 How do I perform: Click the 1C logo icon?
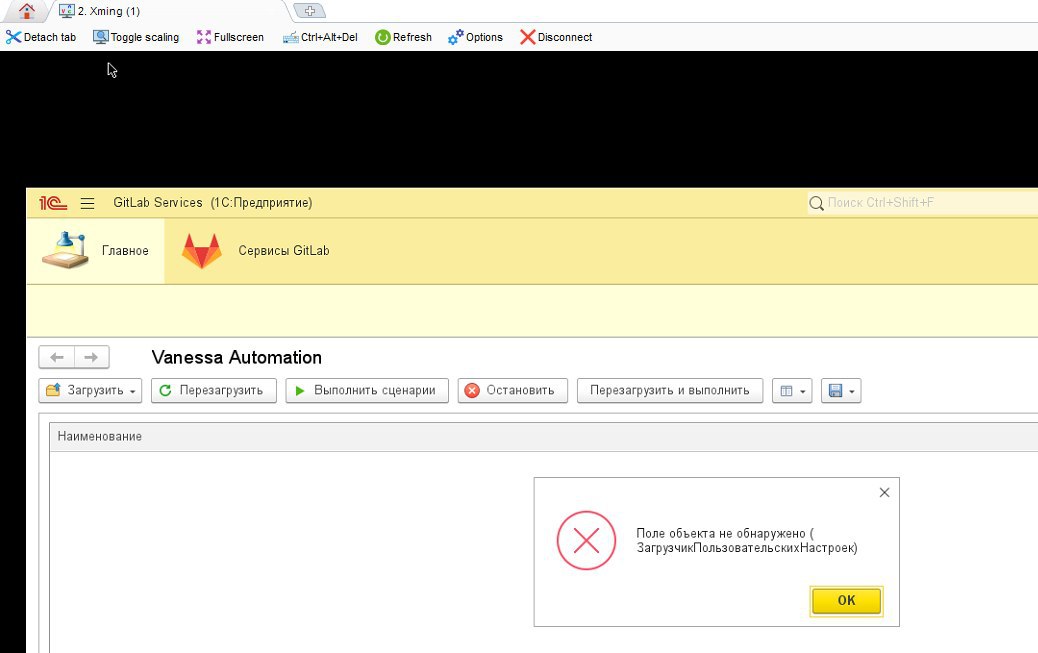coord(53,203)
